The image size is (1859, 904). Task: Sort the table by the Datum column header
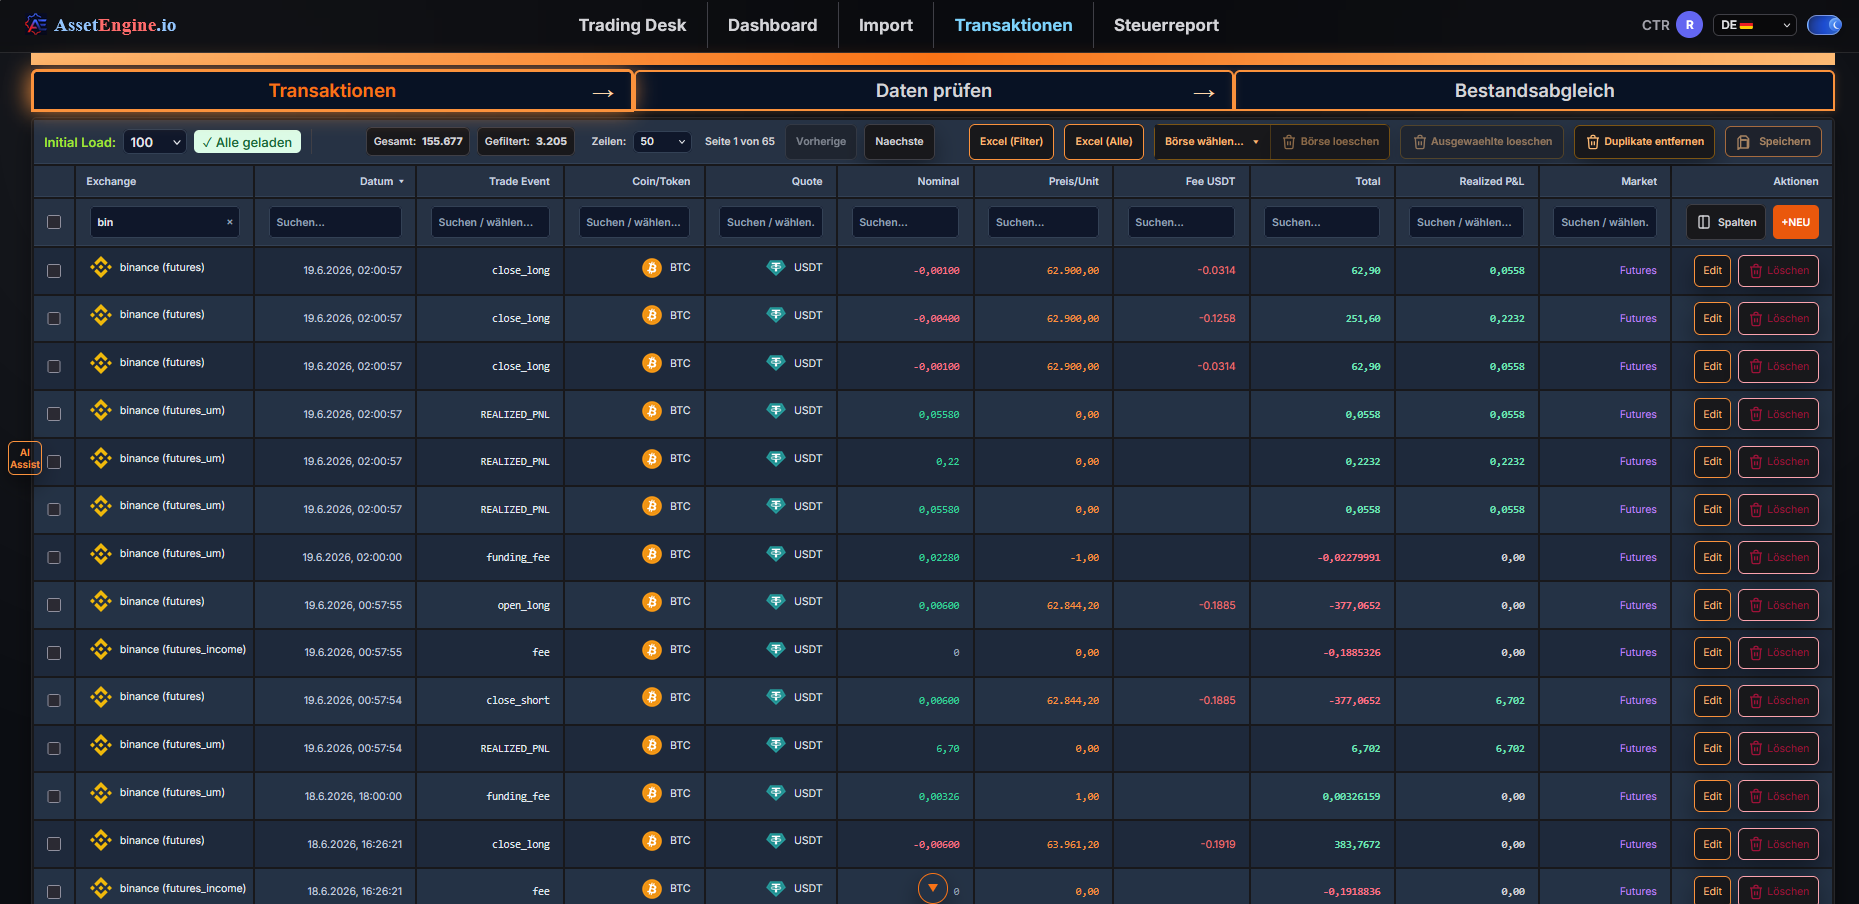tap(381, 181)
